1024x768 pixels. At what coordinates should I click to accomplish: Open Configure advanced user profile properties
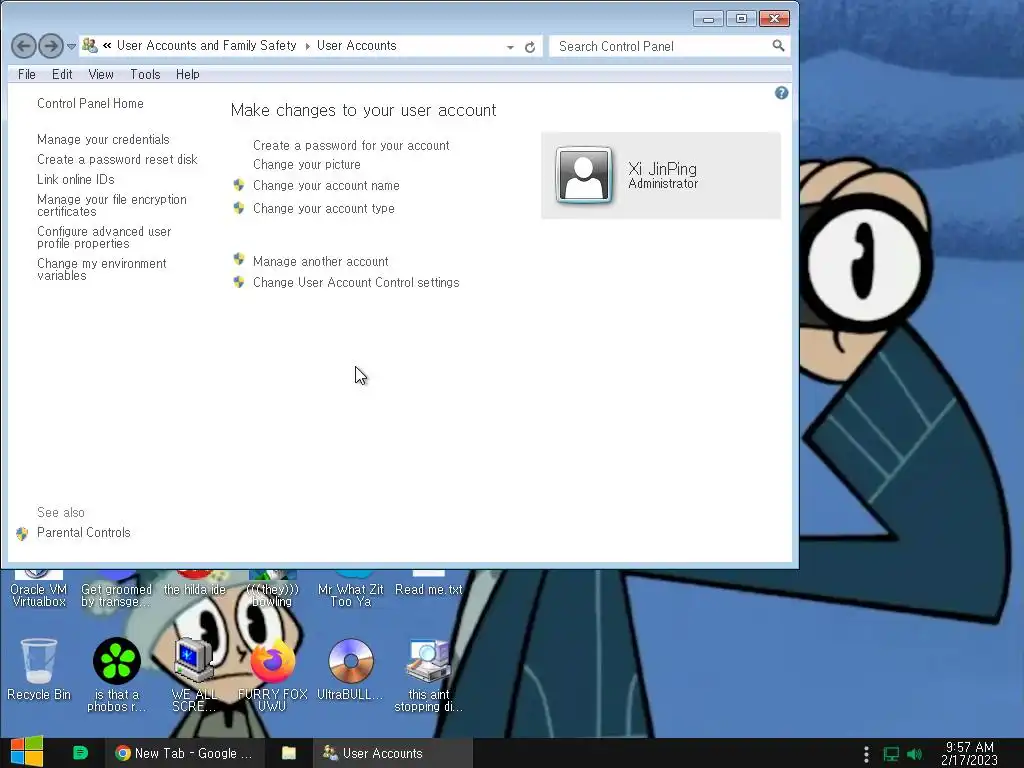tap(104, 237)
